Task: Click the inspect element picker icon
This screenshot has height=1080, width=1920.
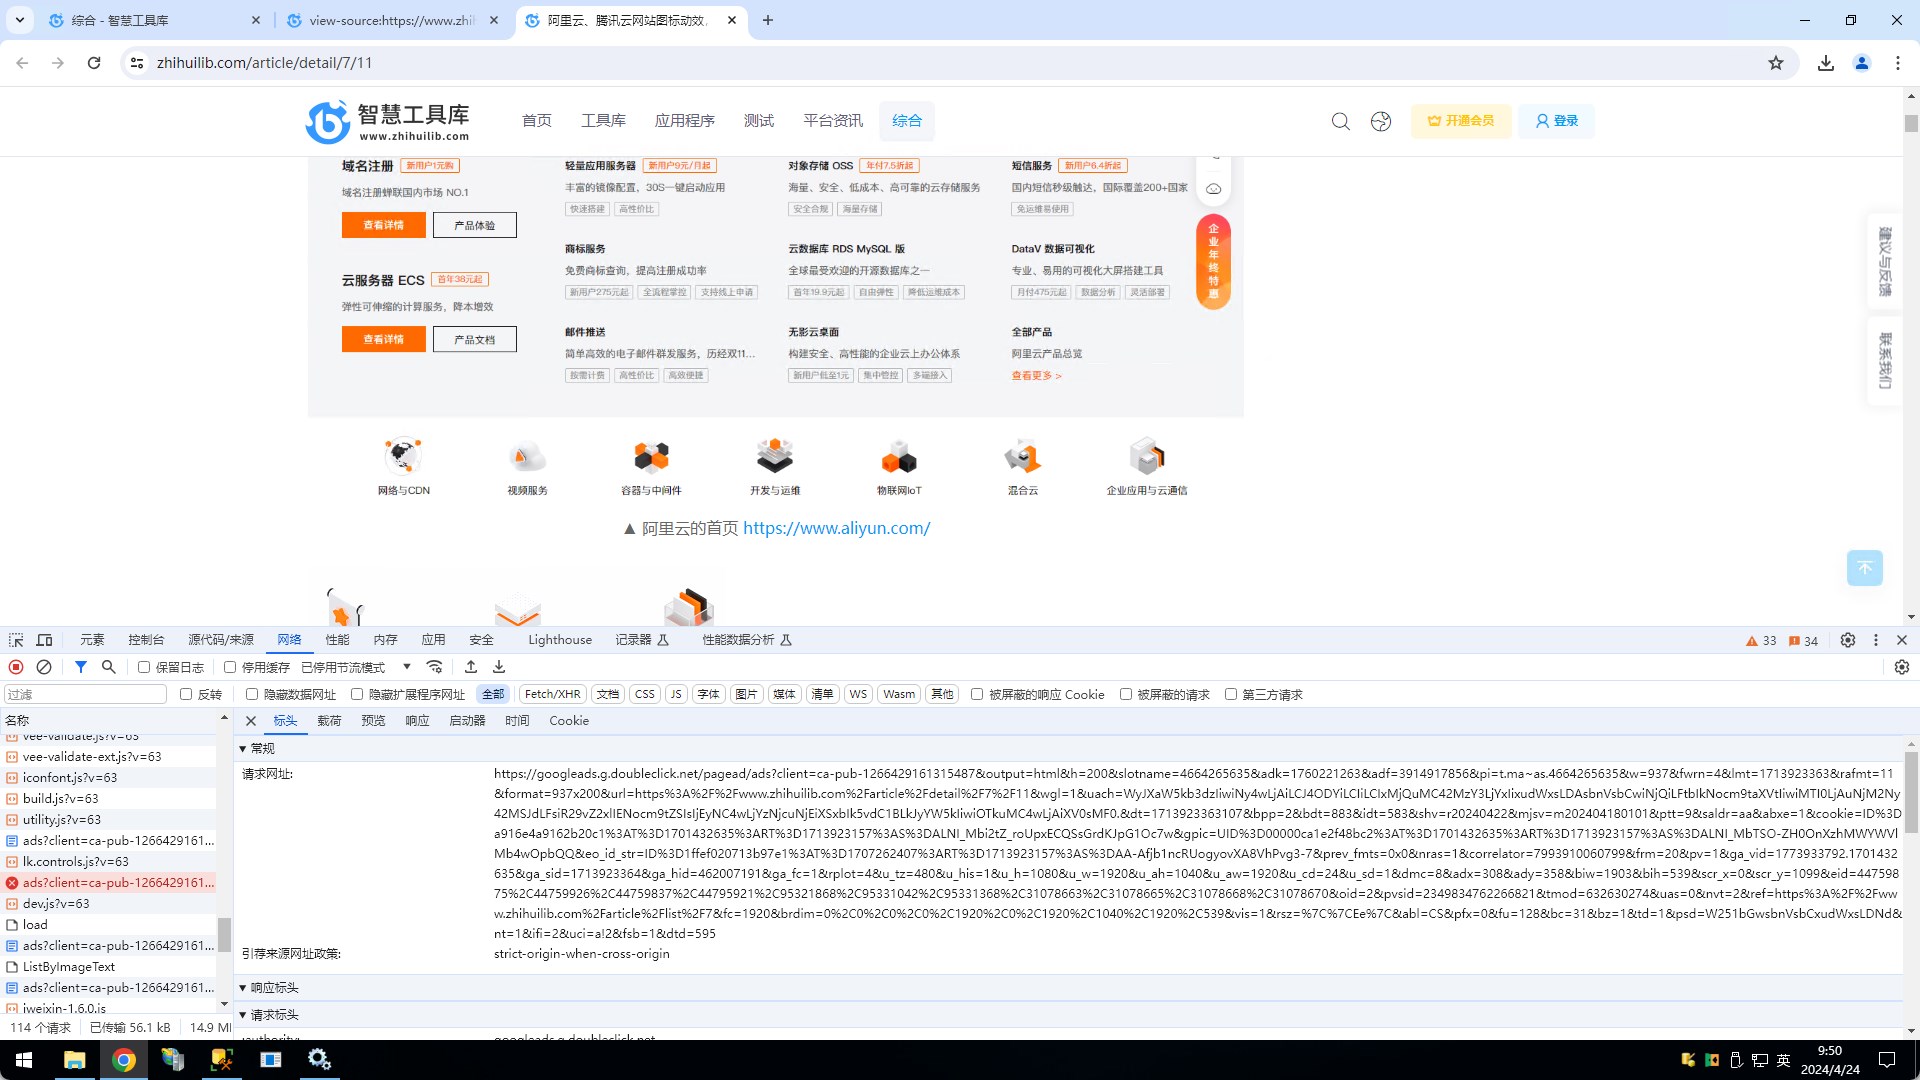Action: click(x=16, y=640)
